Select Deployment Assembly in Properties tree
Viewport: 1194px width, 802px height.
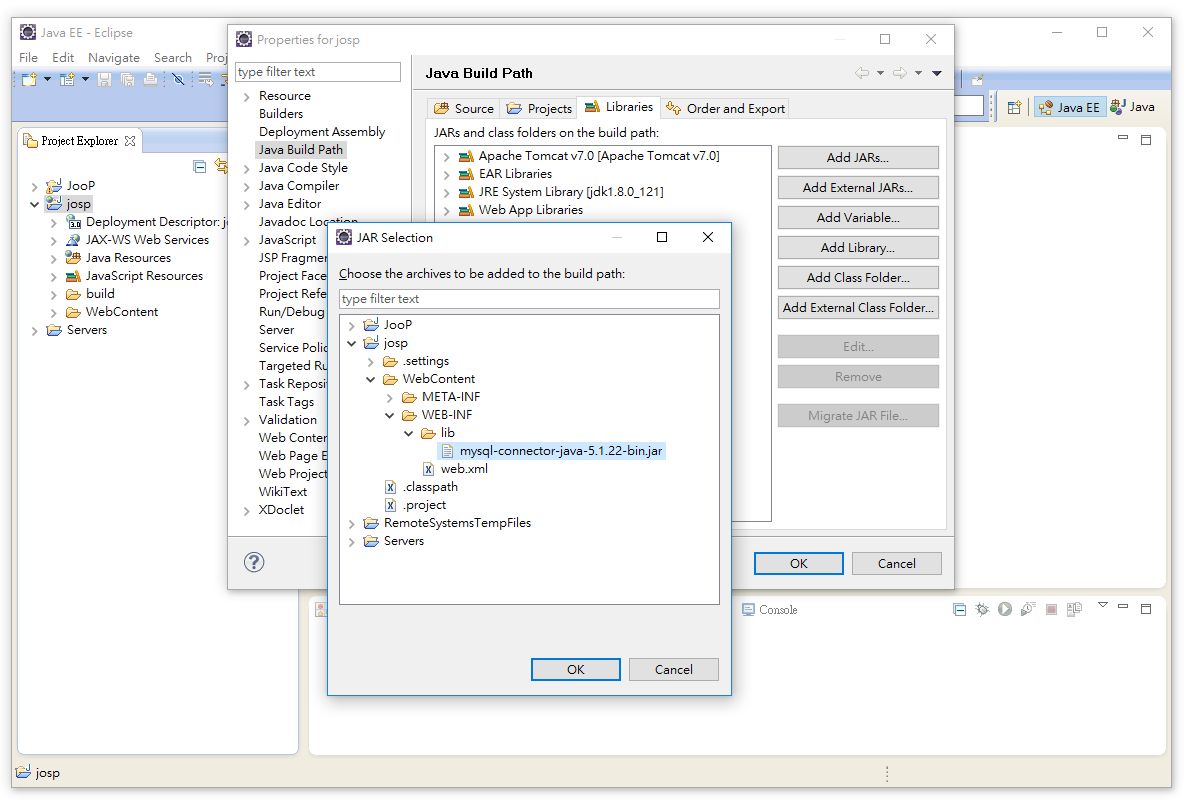click(x=321, y=133)
